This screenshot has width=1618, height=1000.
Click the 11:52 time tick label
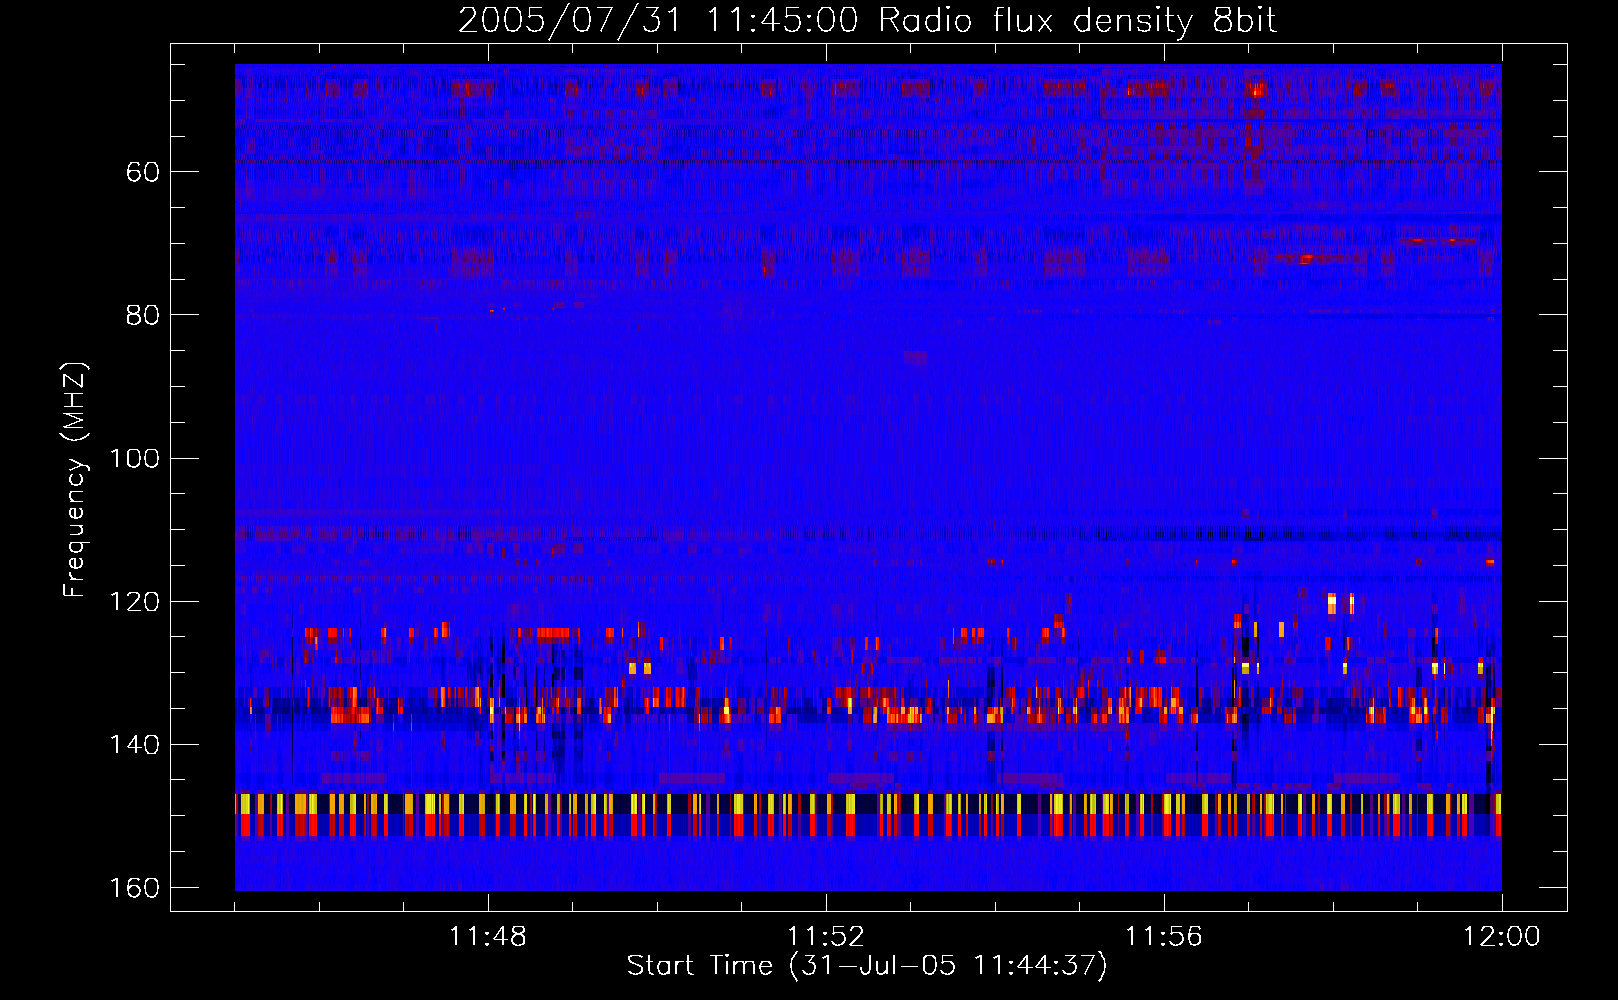(x=825, y=937)
